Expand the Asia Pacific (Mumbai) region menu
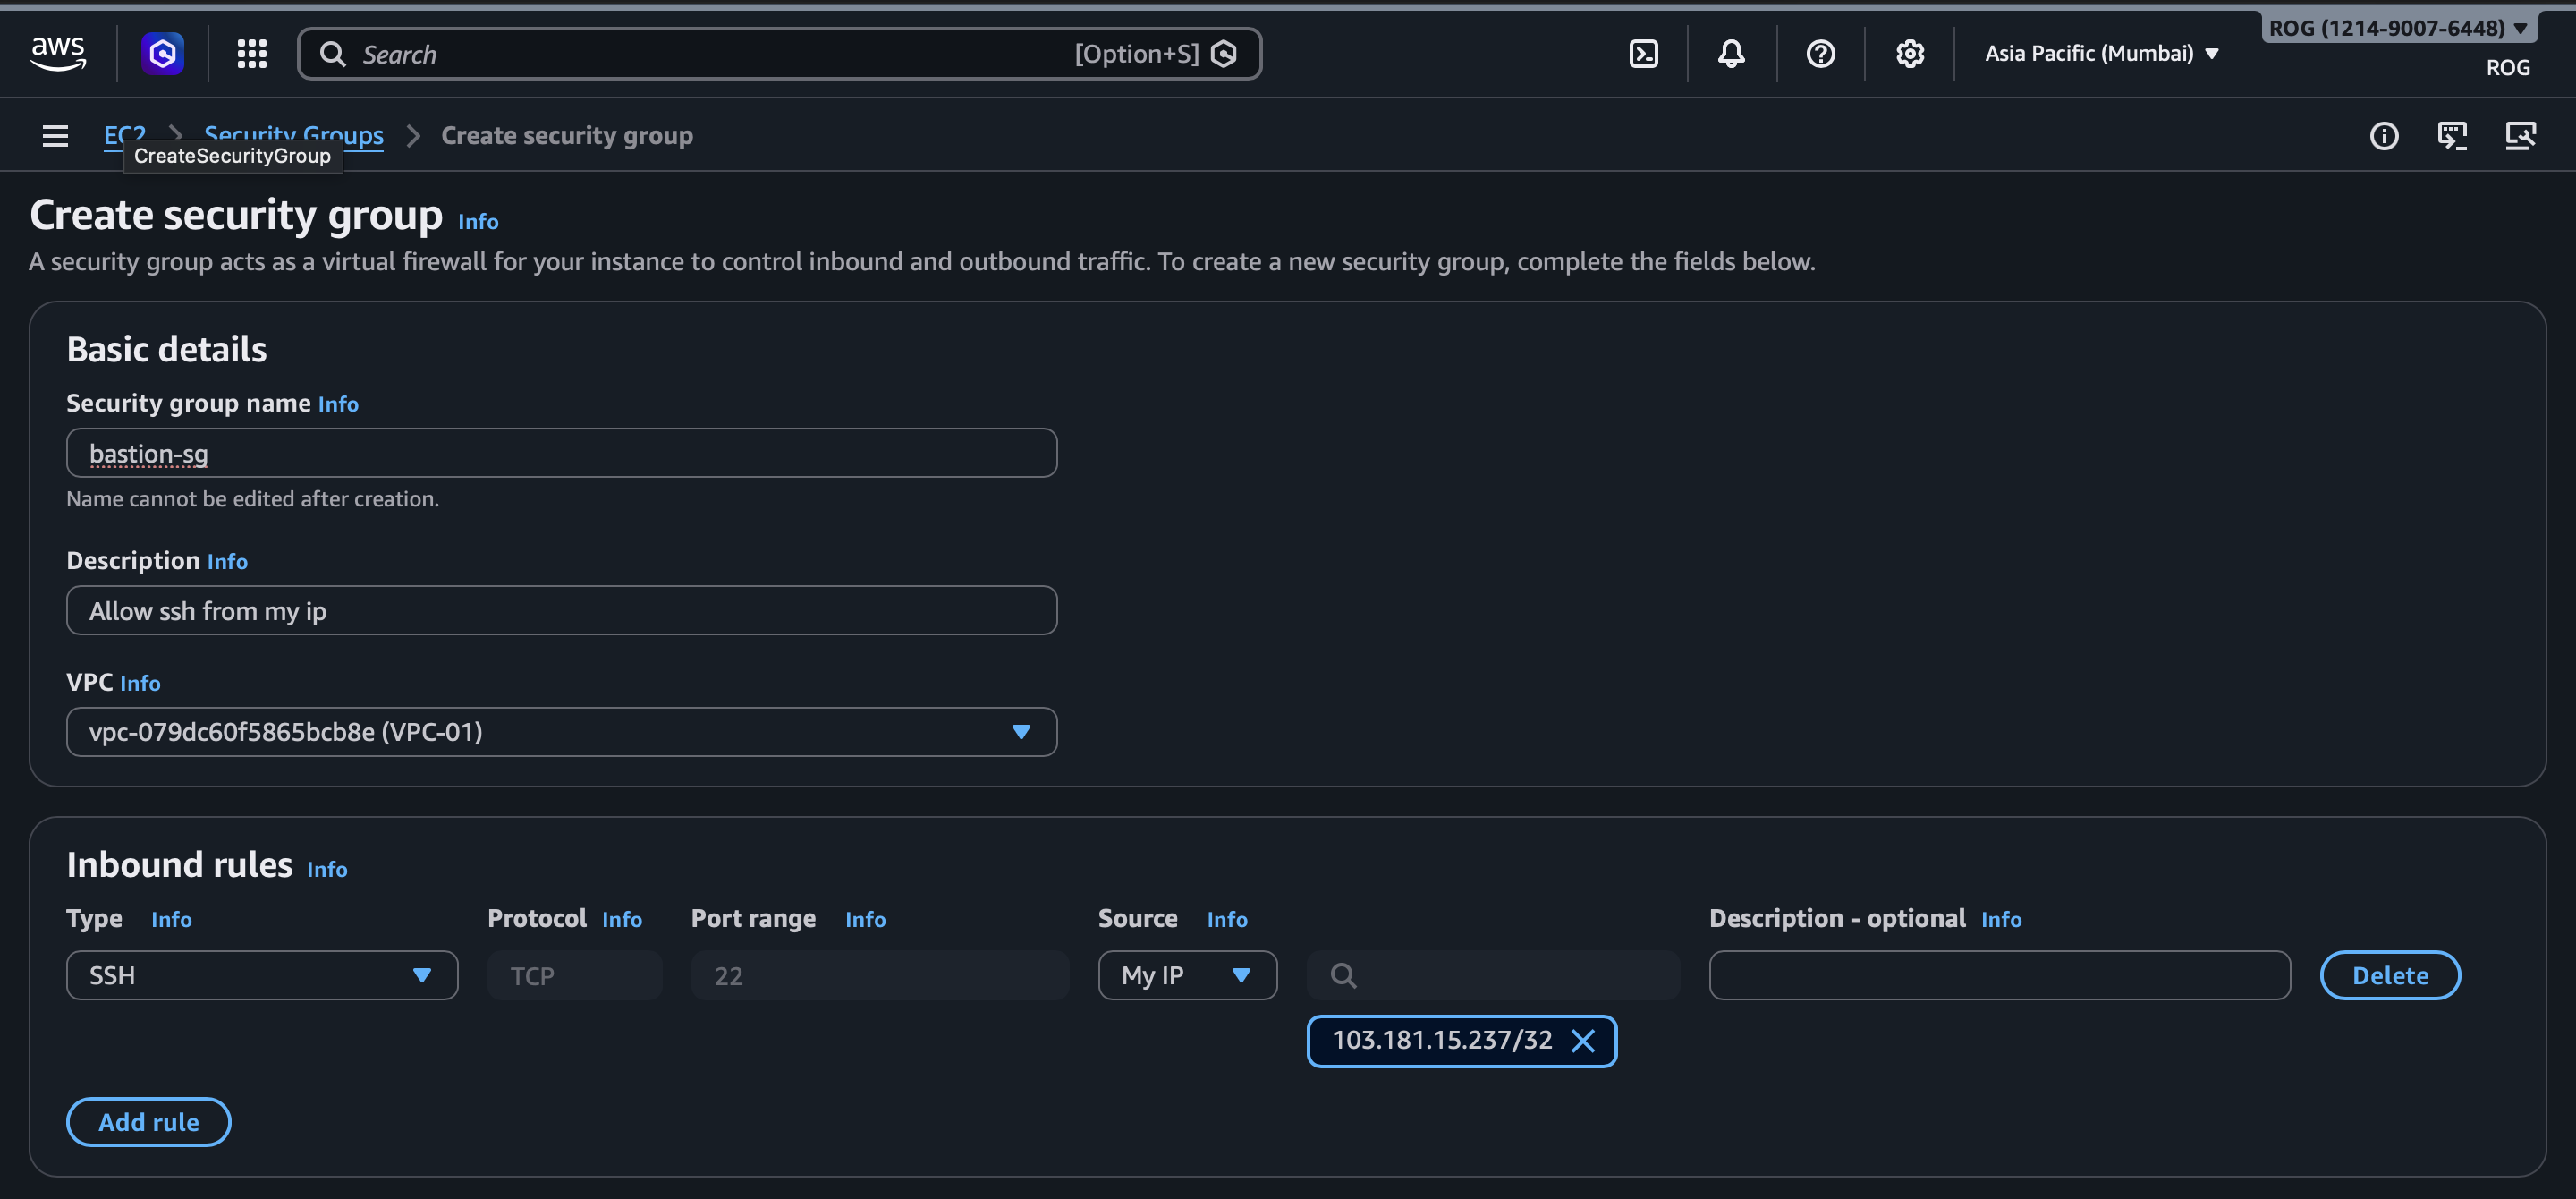The width and height of the screenshot is (2576, 1199). pos(2101,54)
